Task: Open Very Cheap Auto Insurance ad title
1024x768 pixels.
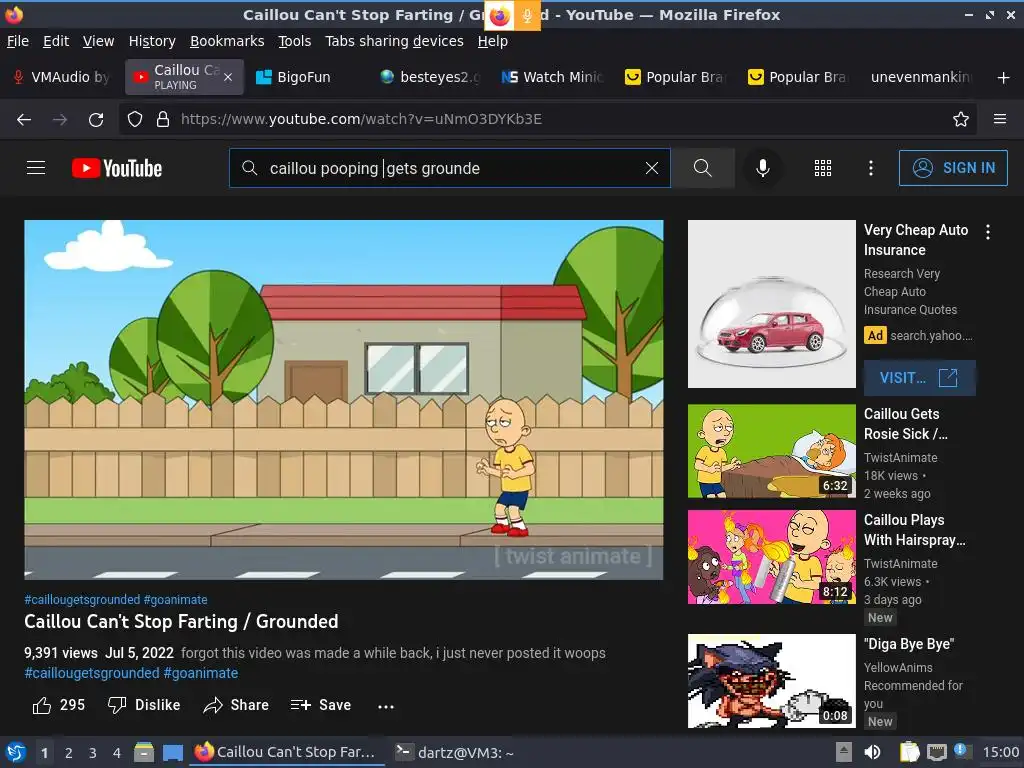Action: tap(916, 240)
